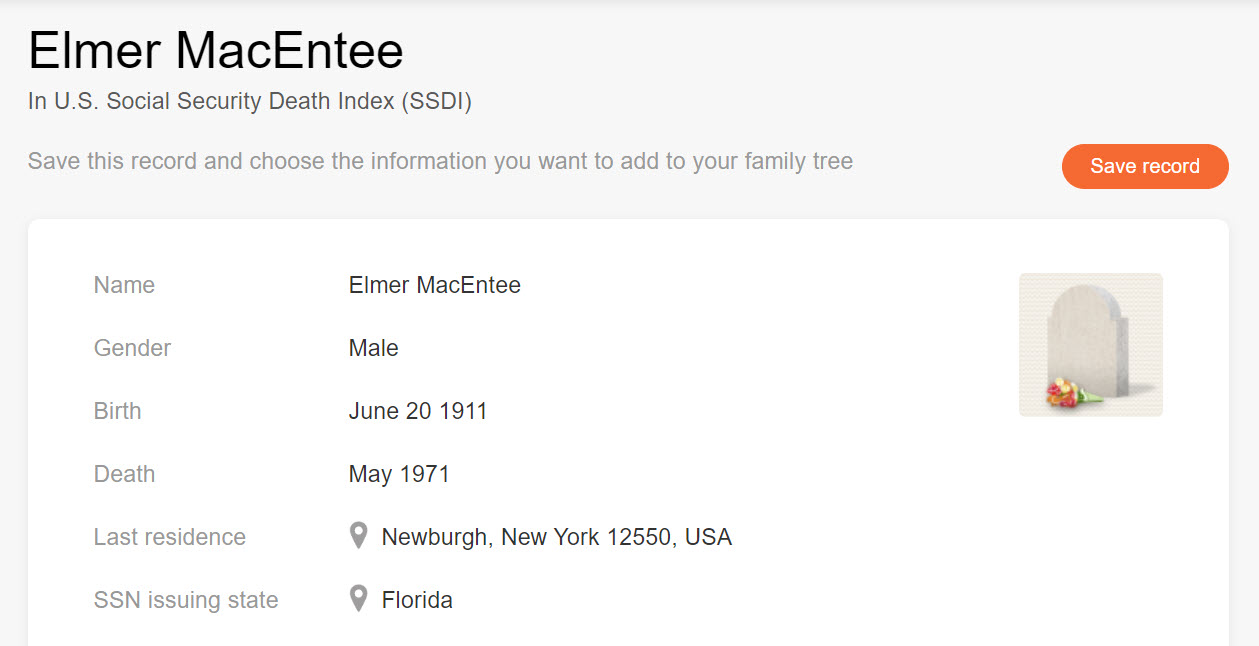Click the Birth field label
This screenshot has width=1259, height=646.
coord(117,411)
